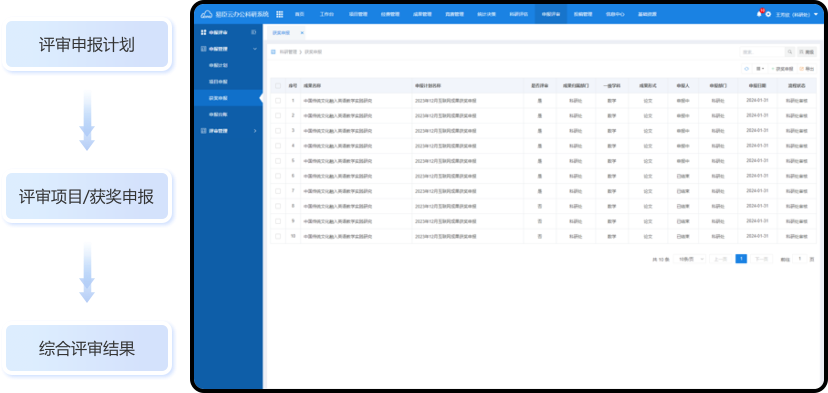The image size is (828, 393).
Task: Tick the checkbox for row 8
Action: coord(278,206)
